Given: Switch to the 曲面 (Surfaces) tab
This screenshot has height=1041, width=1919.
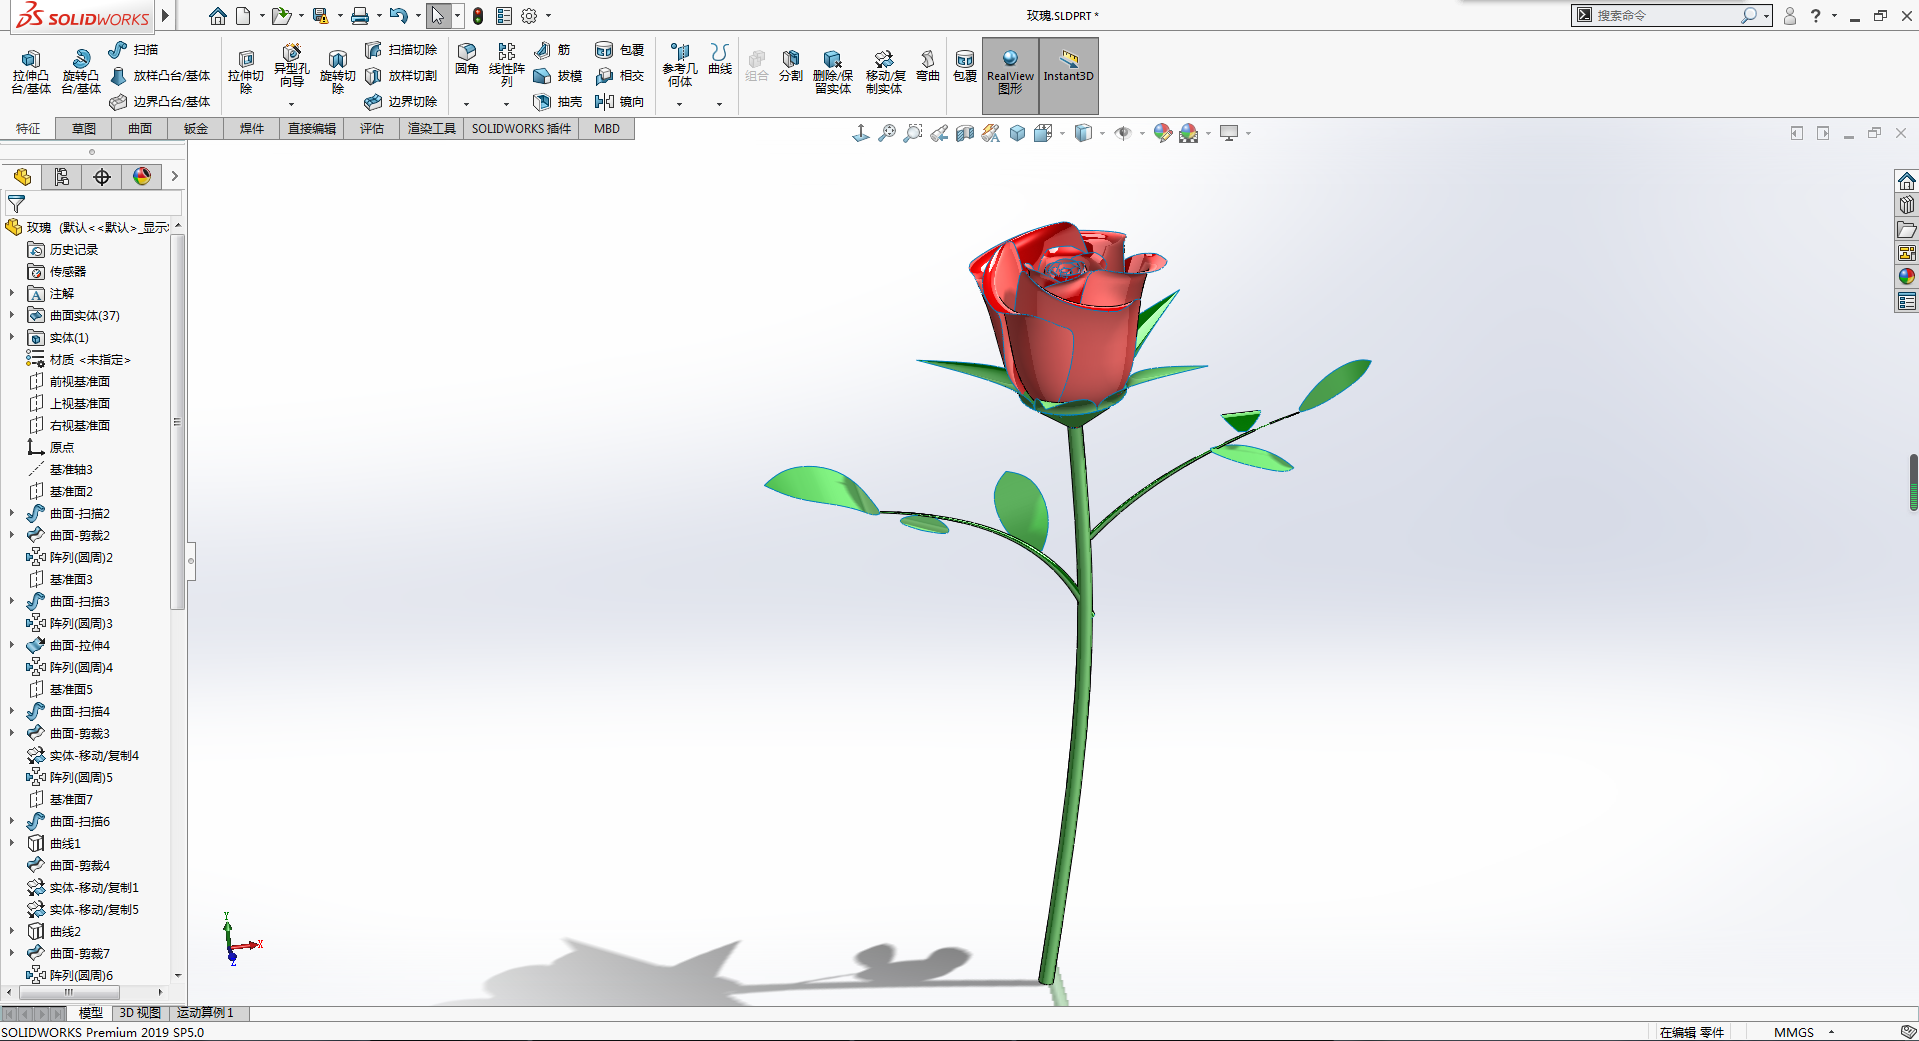Looking at the screenshot, I should tap(140, 129).
